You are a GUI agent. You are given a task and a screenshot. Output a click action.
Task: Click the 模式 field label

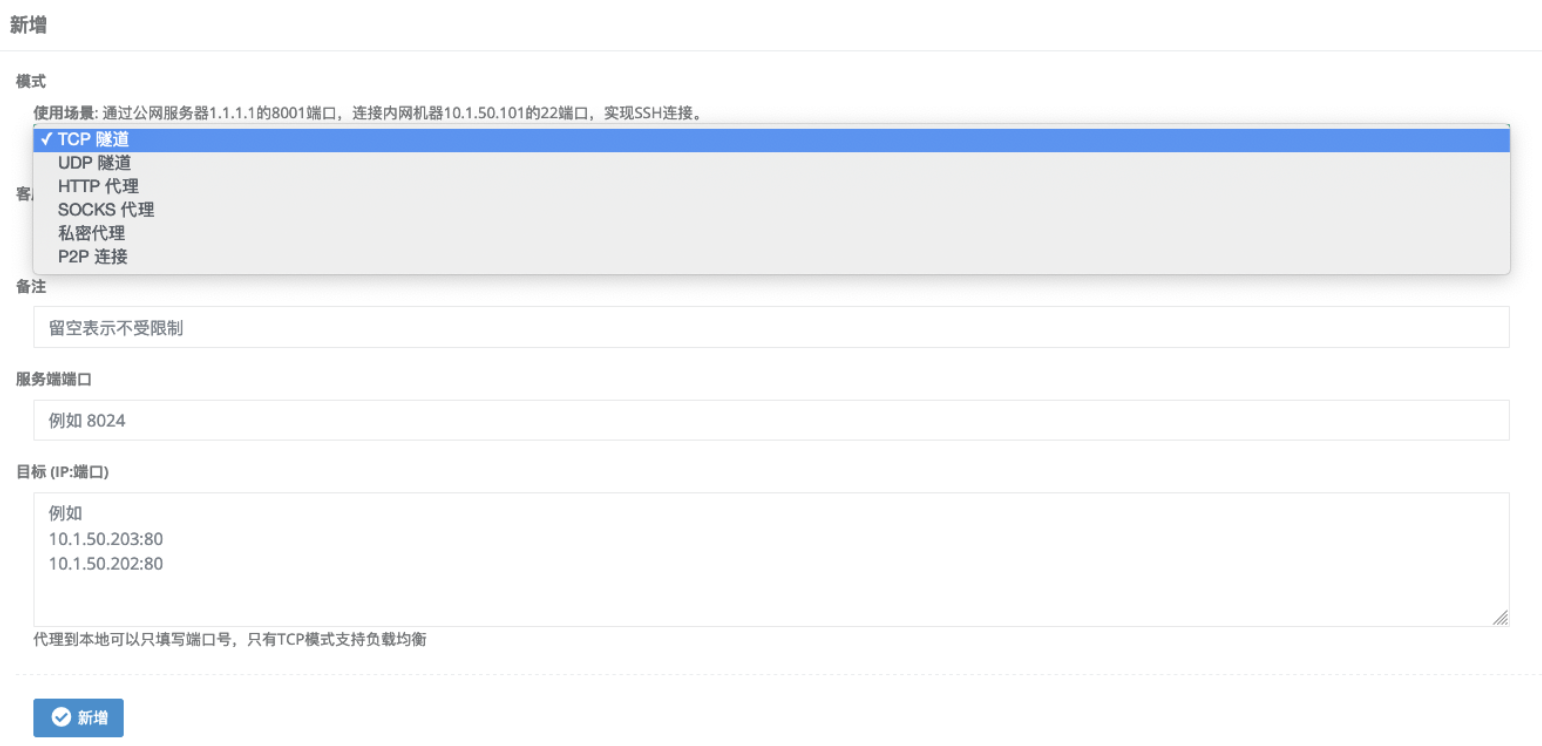click(x=31, y=81)
